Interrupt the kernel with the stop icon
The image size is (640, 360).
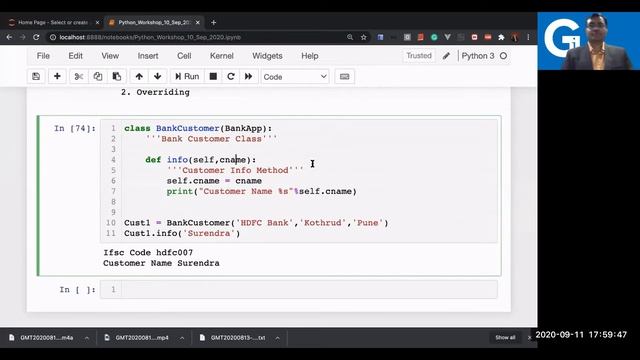pos(213,76)
